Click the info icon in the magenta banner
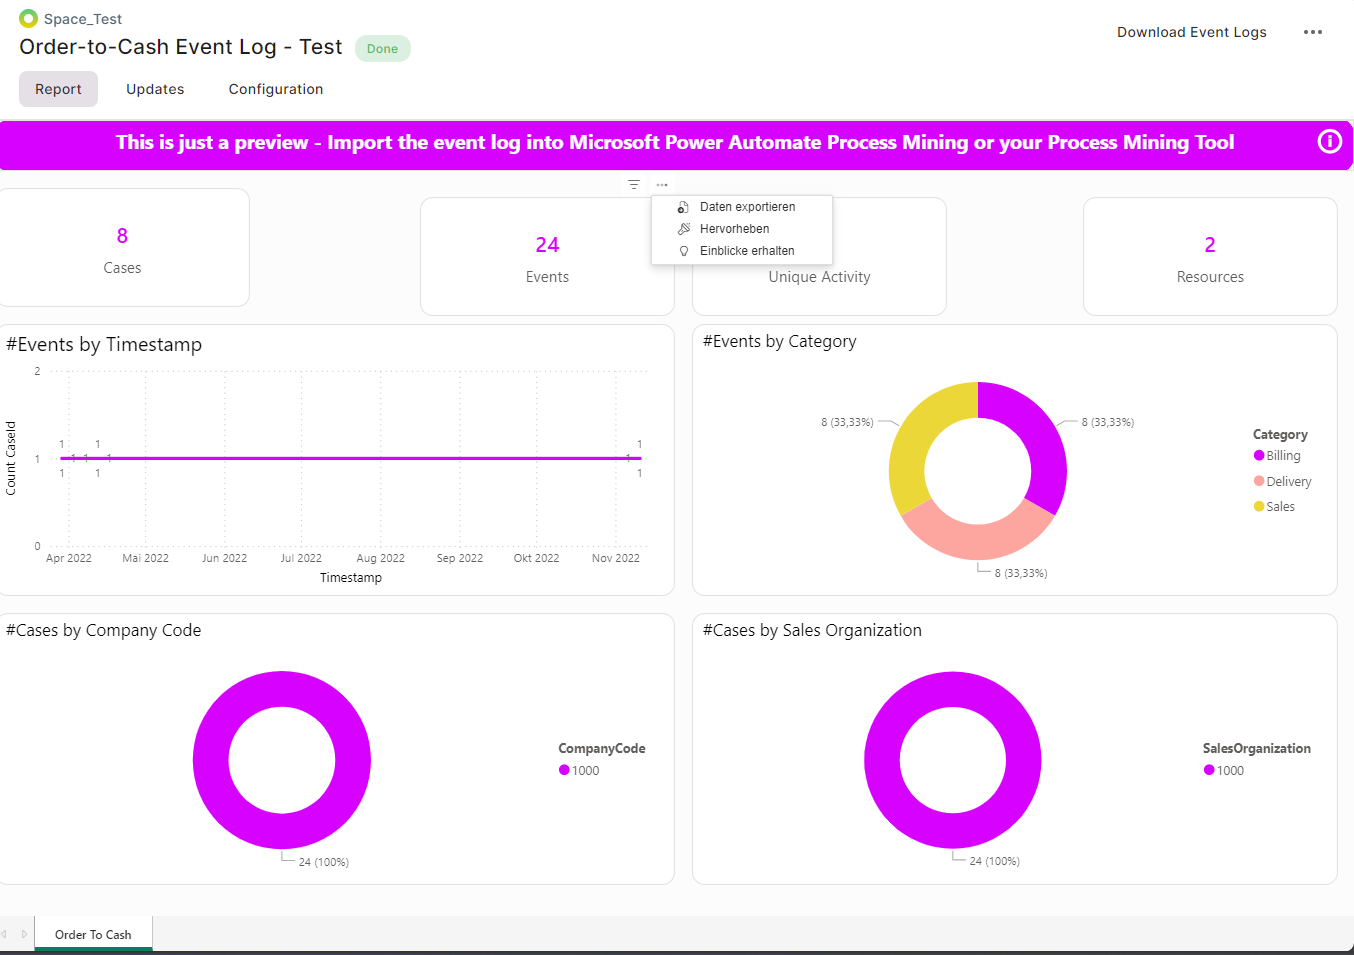 tap(1329, 142)
